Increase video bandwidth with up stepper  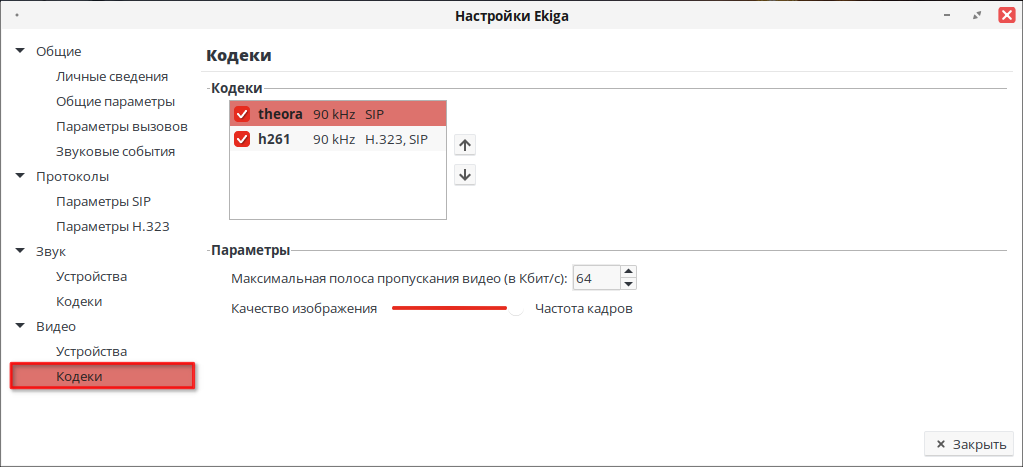[628, 271]
